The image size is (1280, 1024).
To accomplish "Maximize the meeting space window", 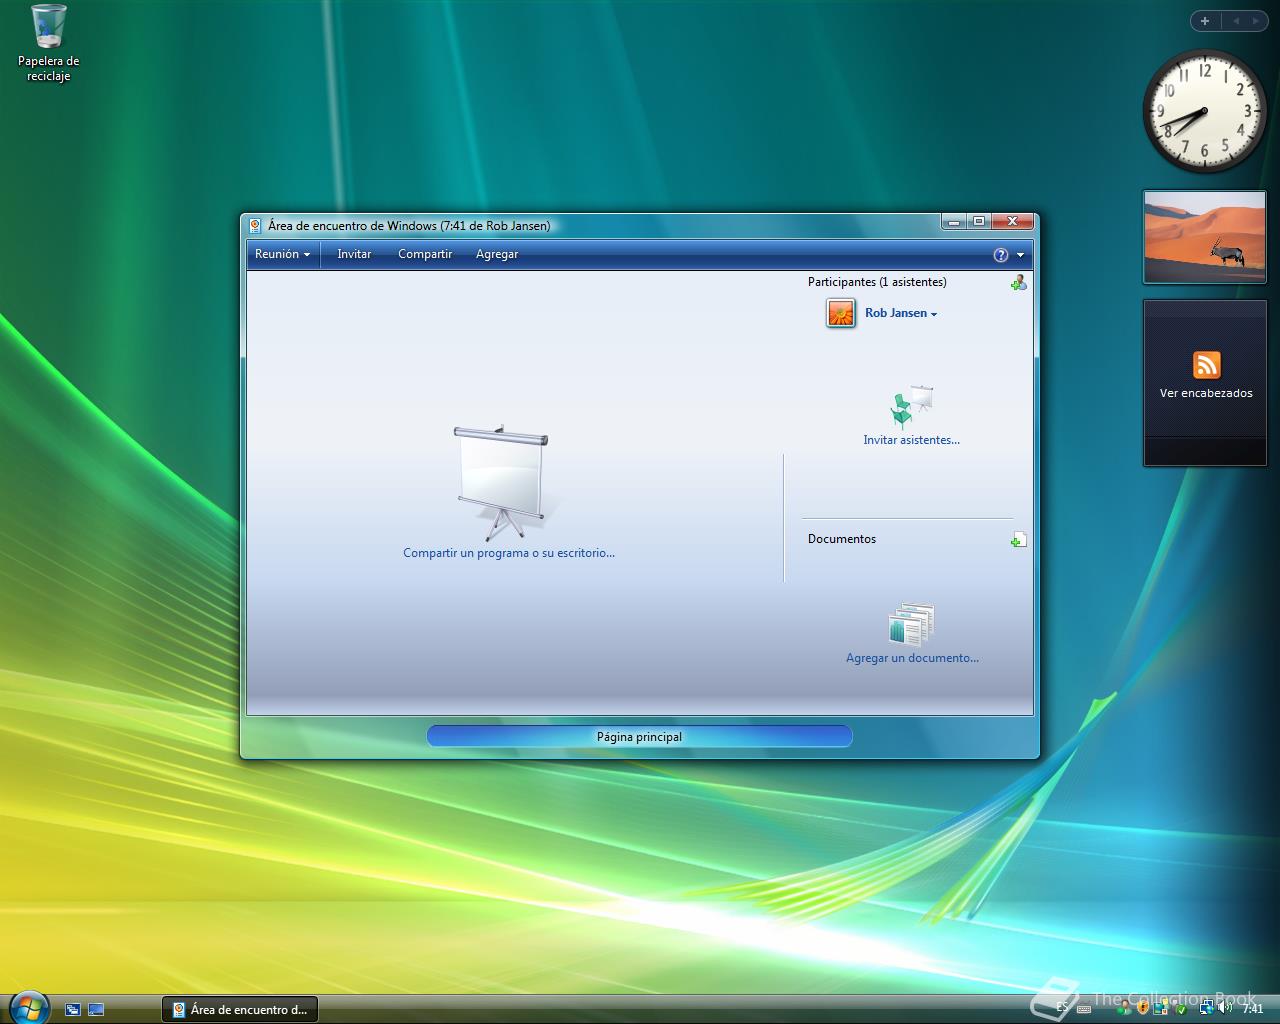I will click(979, 222).
